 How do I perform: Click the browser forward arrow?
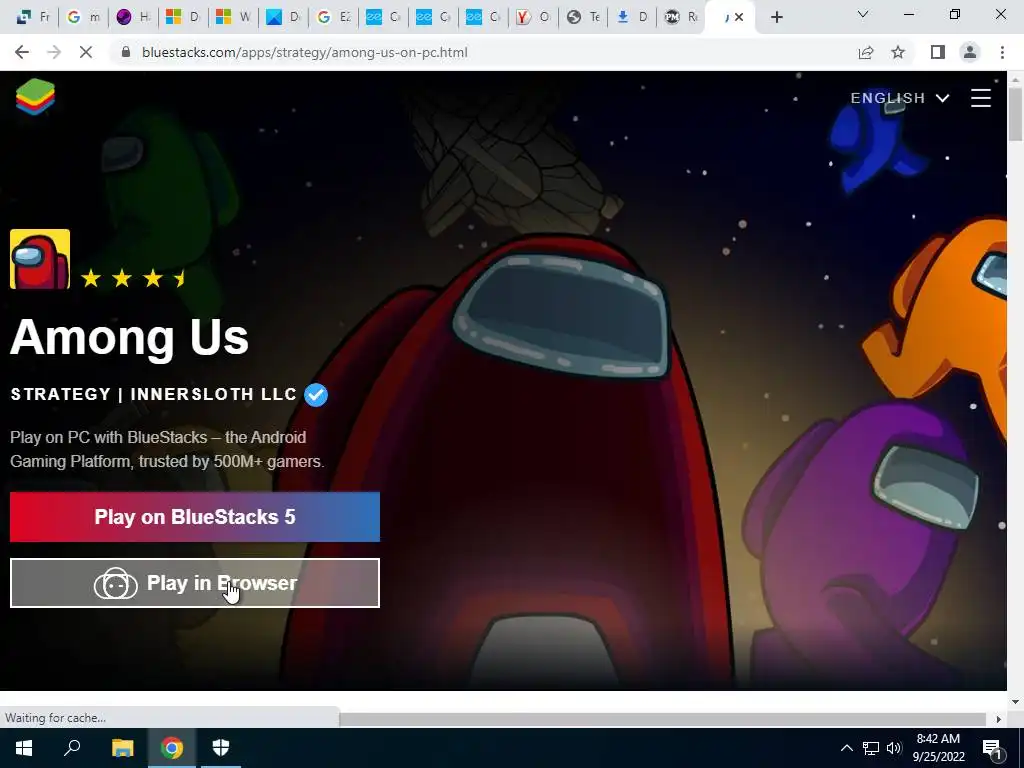click(54, 52)
